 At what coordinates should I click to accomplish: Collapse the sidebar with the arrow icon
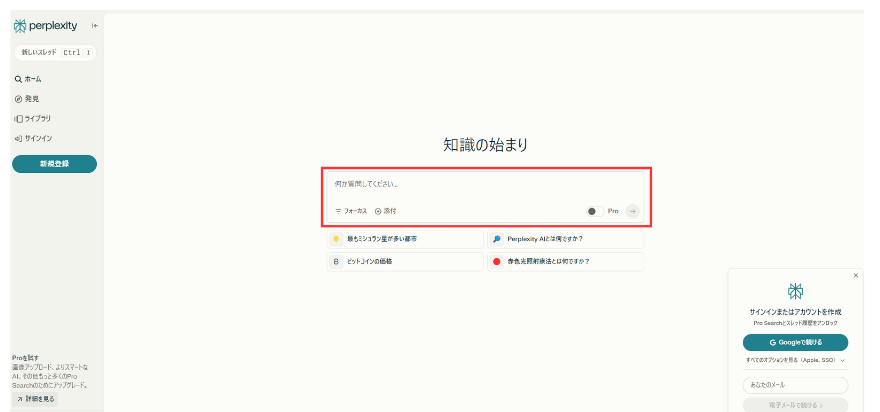[95, 26]
